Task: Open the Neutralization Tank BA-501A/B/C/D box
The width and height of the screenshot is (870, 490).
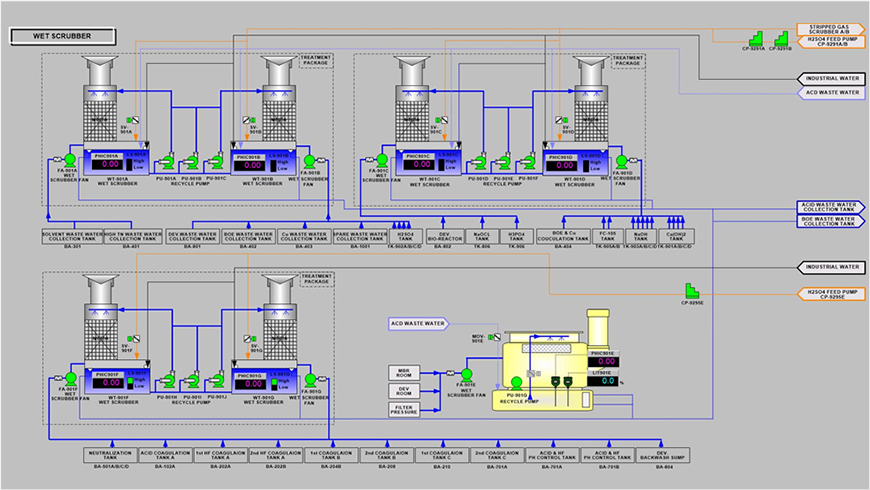Action: click(x=114, y=455)
